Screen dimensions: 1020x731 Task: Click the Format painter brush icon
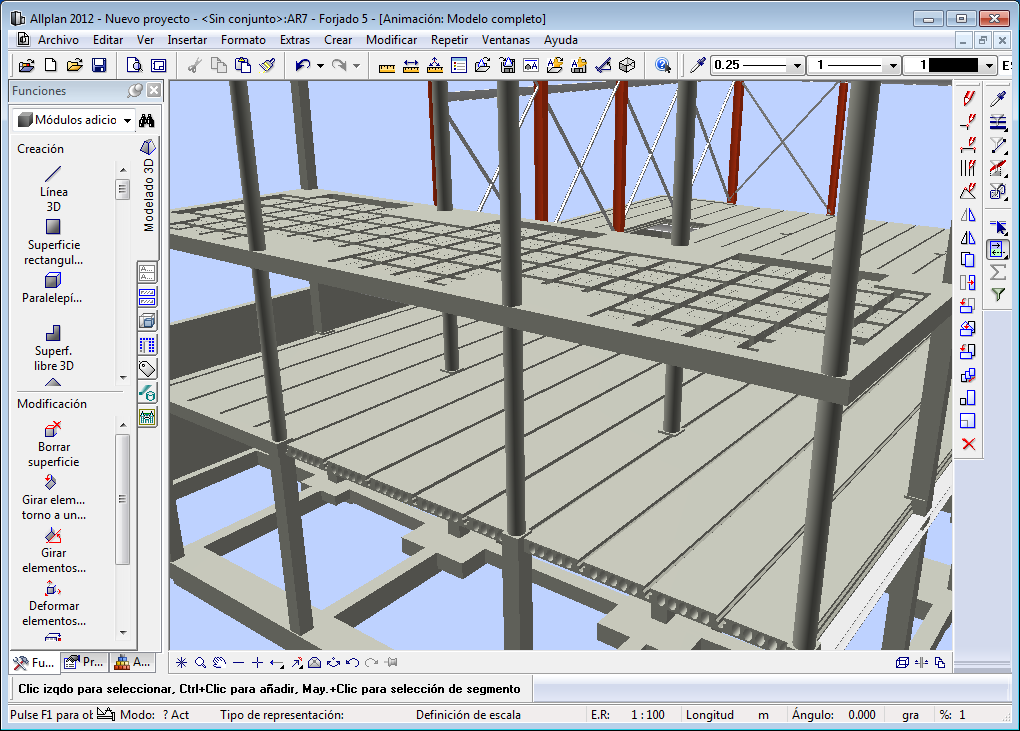click(x=267, y=65)
